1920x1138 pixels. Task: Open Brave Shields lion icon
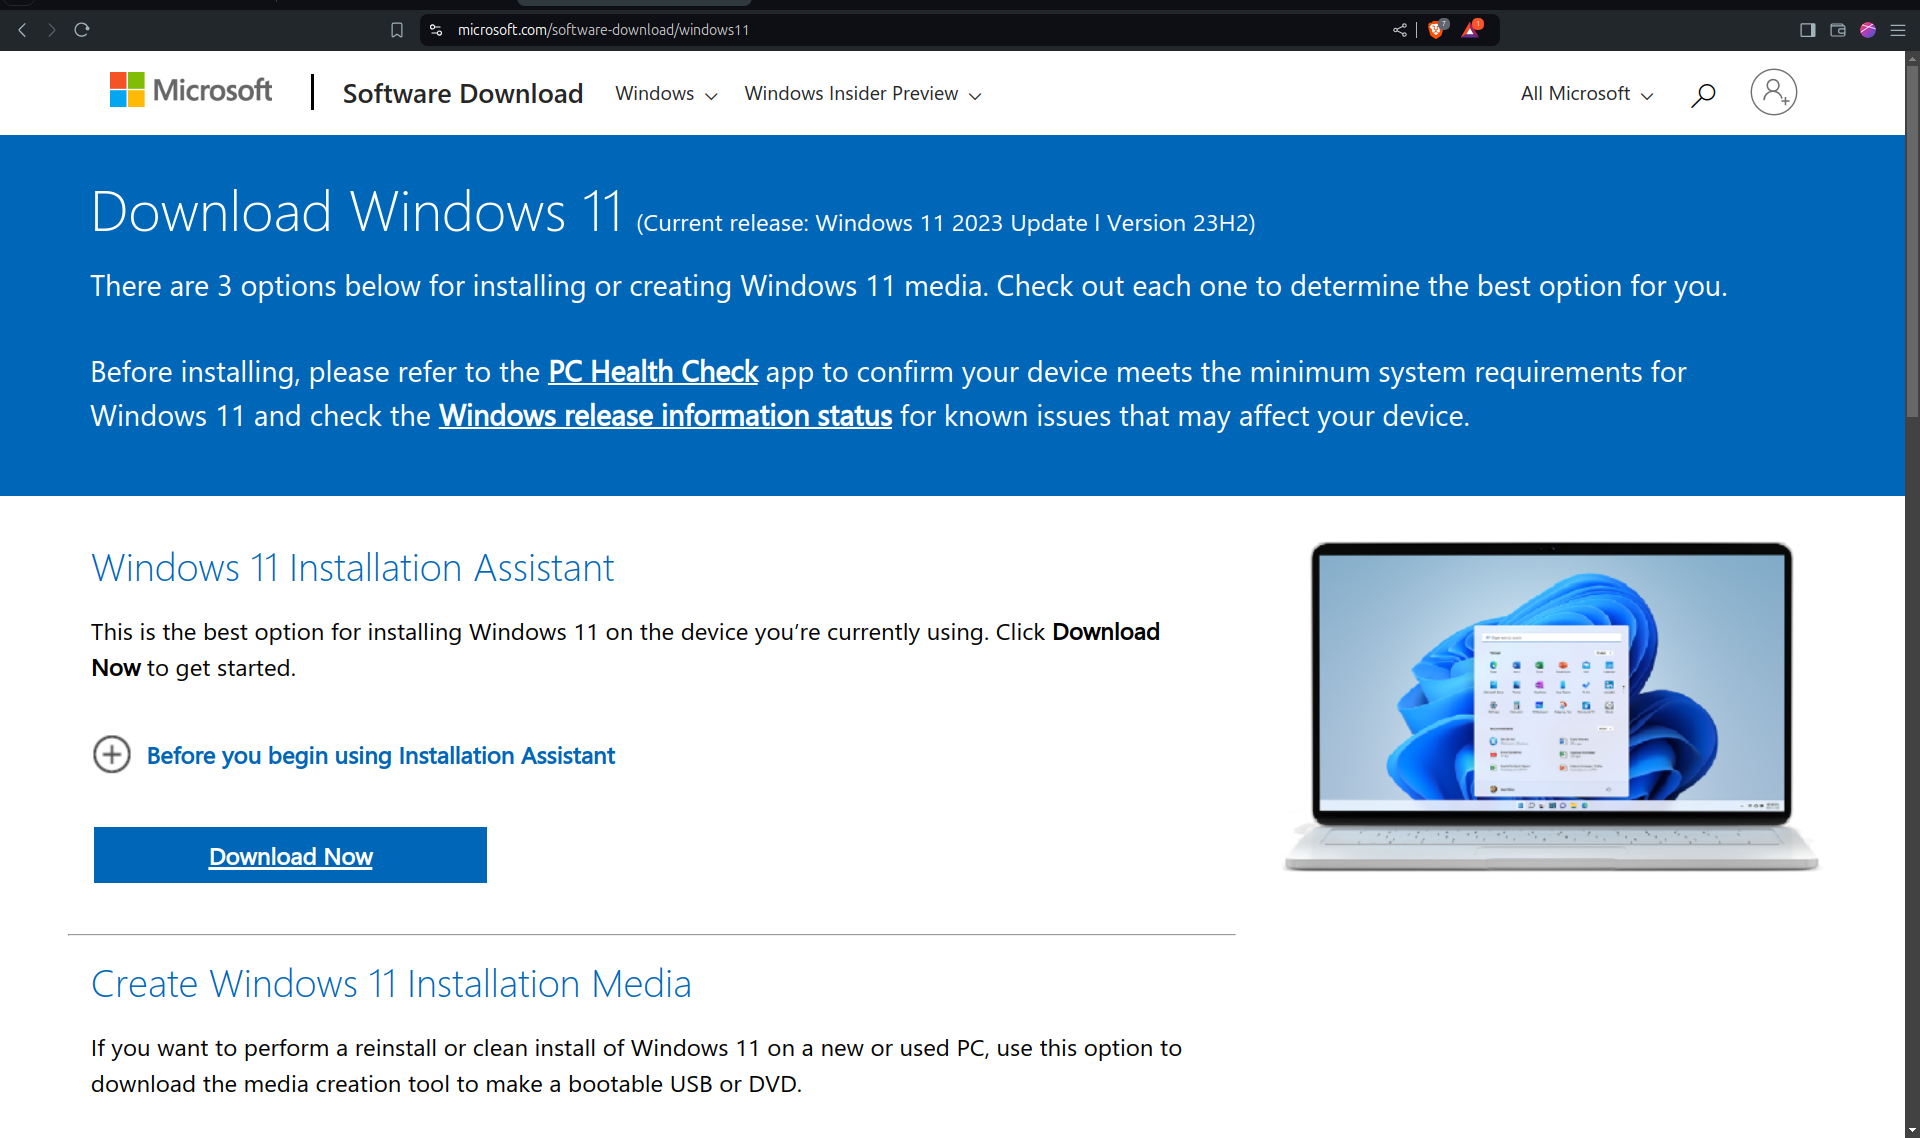(x=1437, y=29)
